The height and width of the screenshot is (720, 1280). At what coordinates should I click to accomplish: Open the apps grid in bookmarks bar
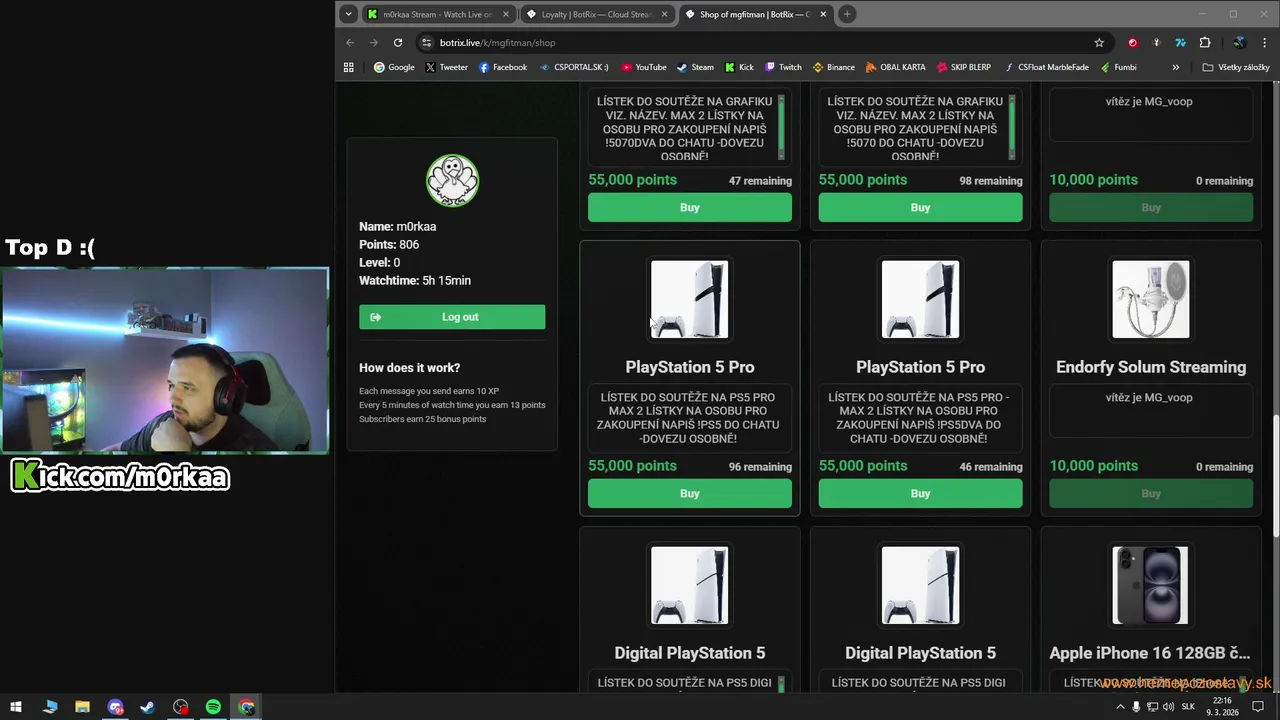(x=349, y=67)
